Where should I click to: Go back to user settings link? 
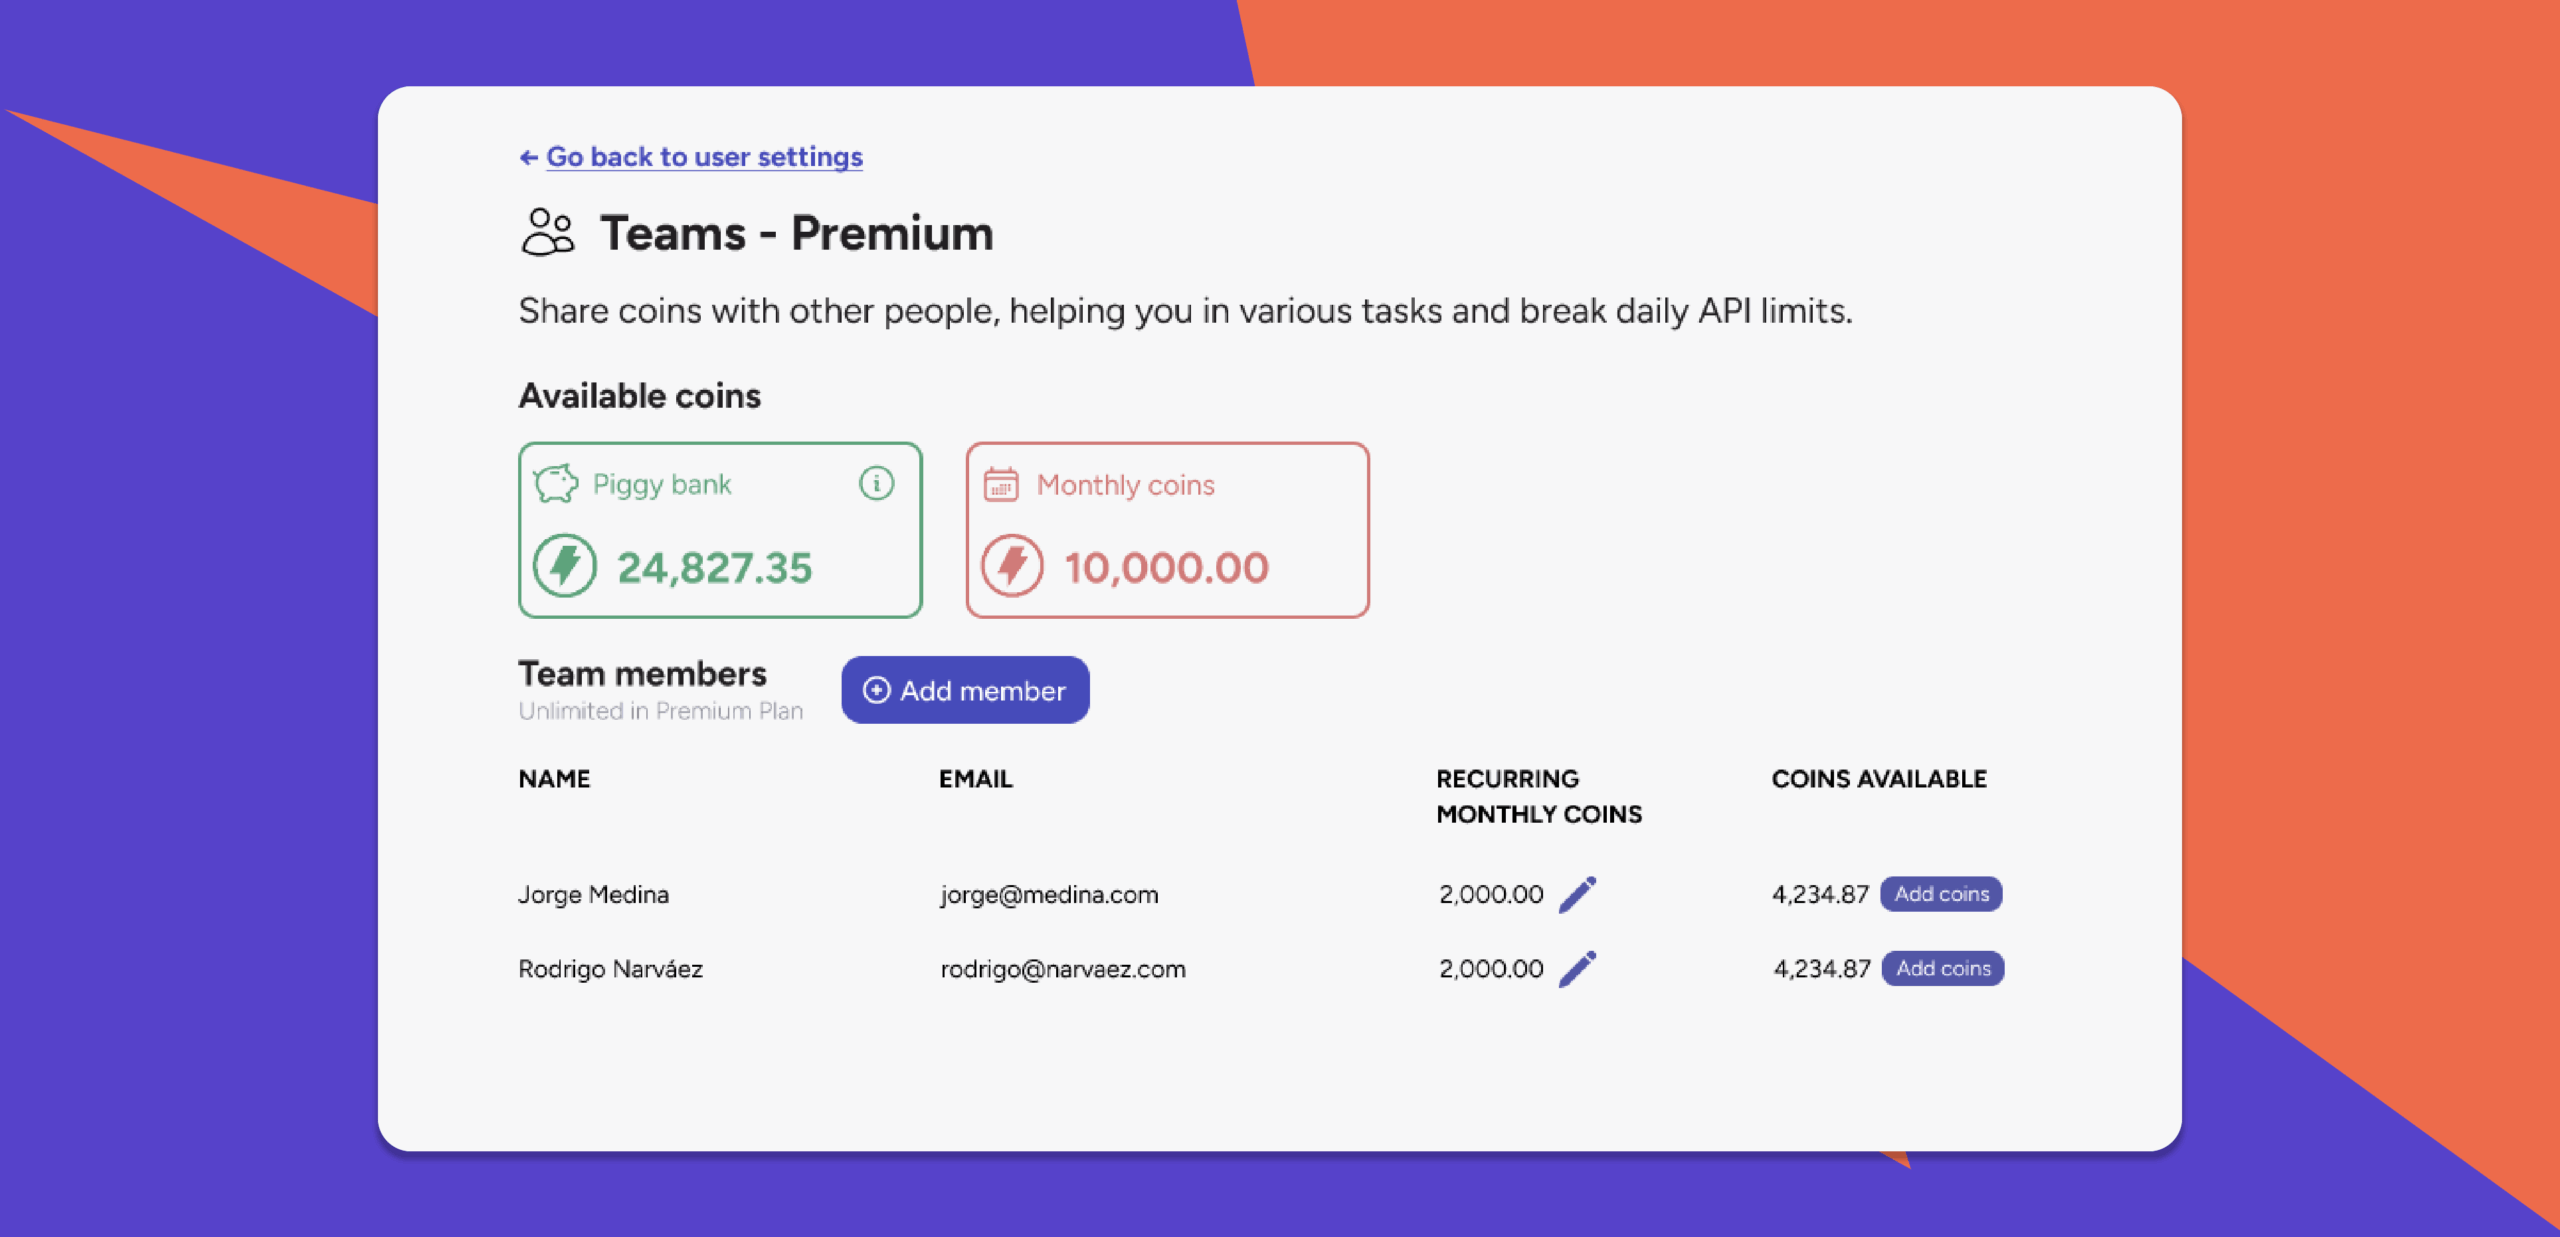[x=704, y=157]
